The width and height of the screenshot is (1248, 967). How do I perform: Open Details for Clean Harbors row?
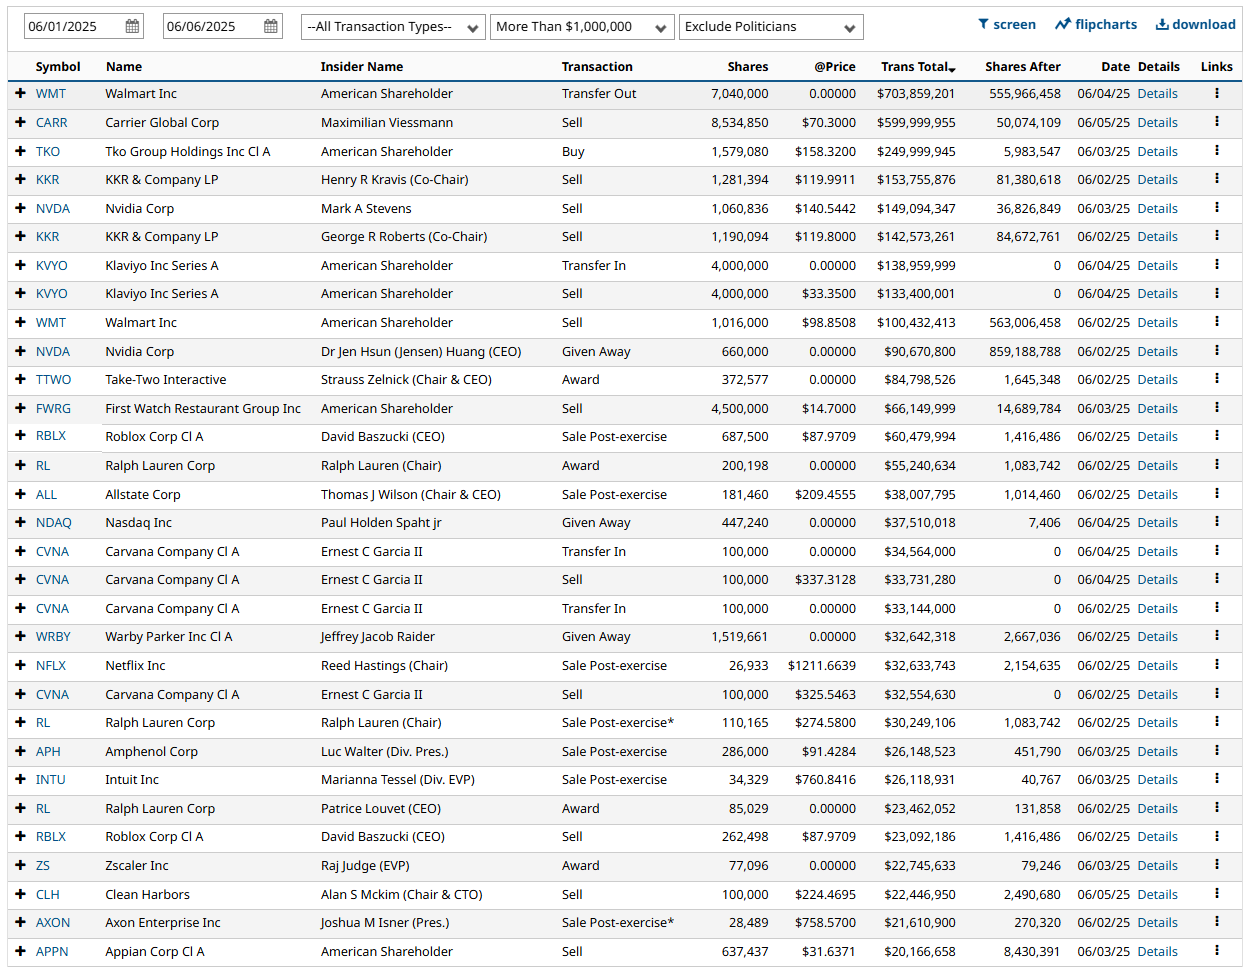click(x=1157, y=894)
